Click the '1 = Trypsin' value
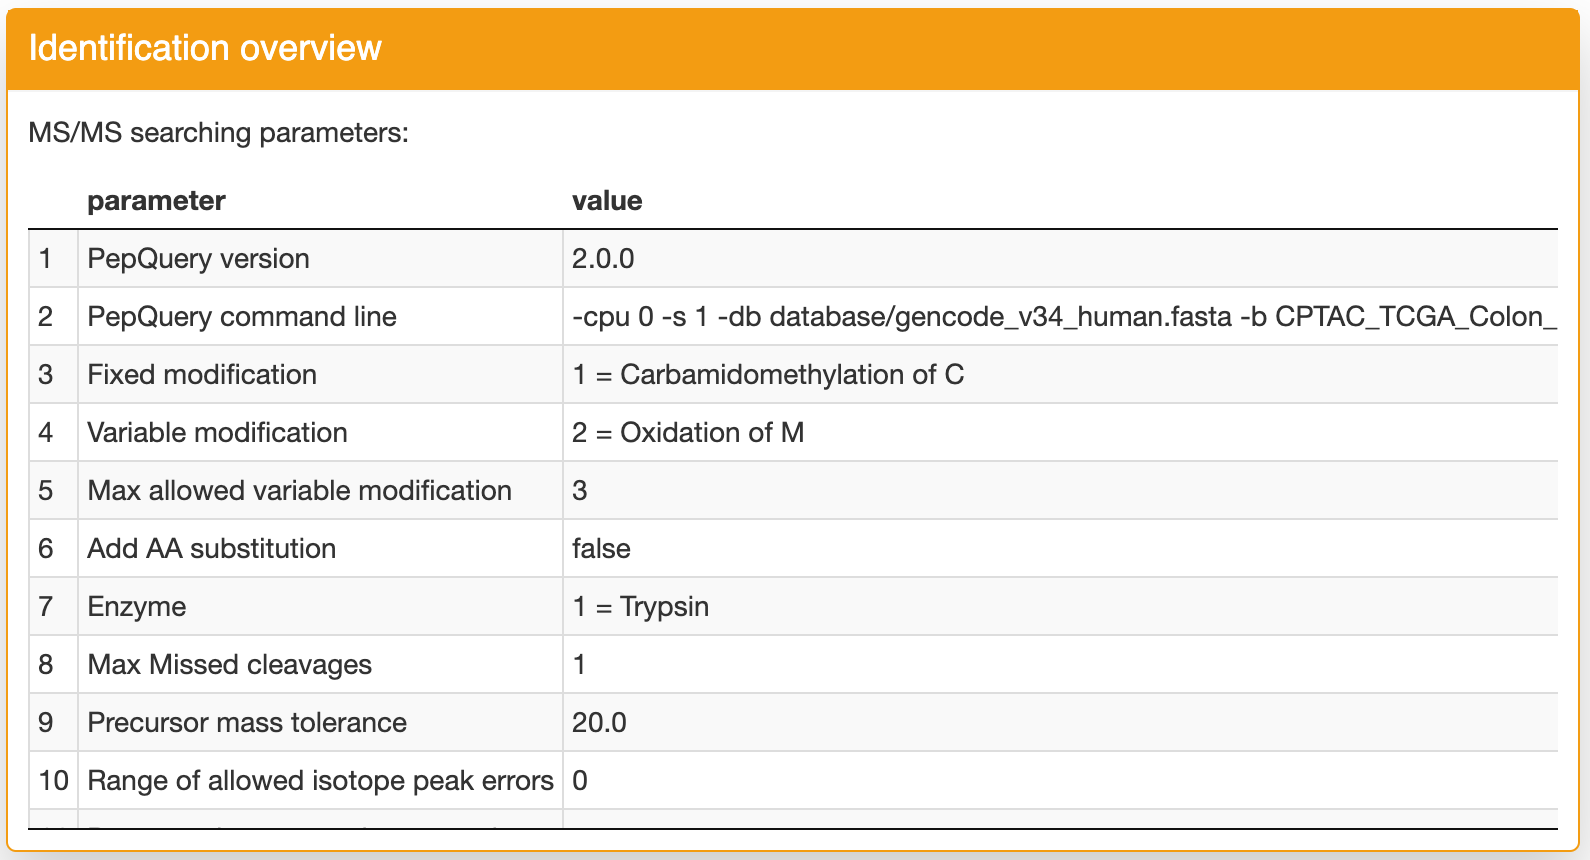Viewport: 1590px width, 860px height. tap(640, 607)
